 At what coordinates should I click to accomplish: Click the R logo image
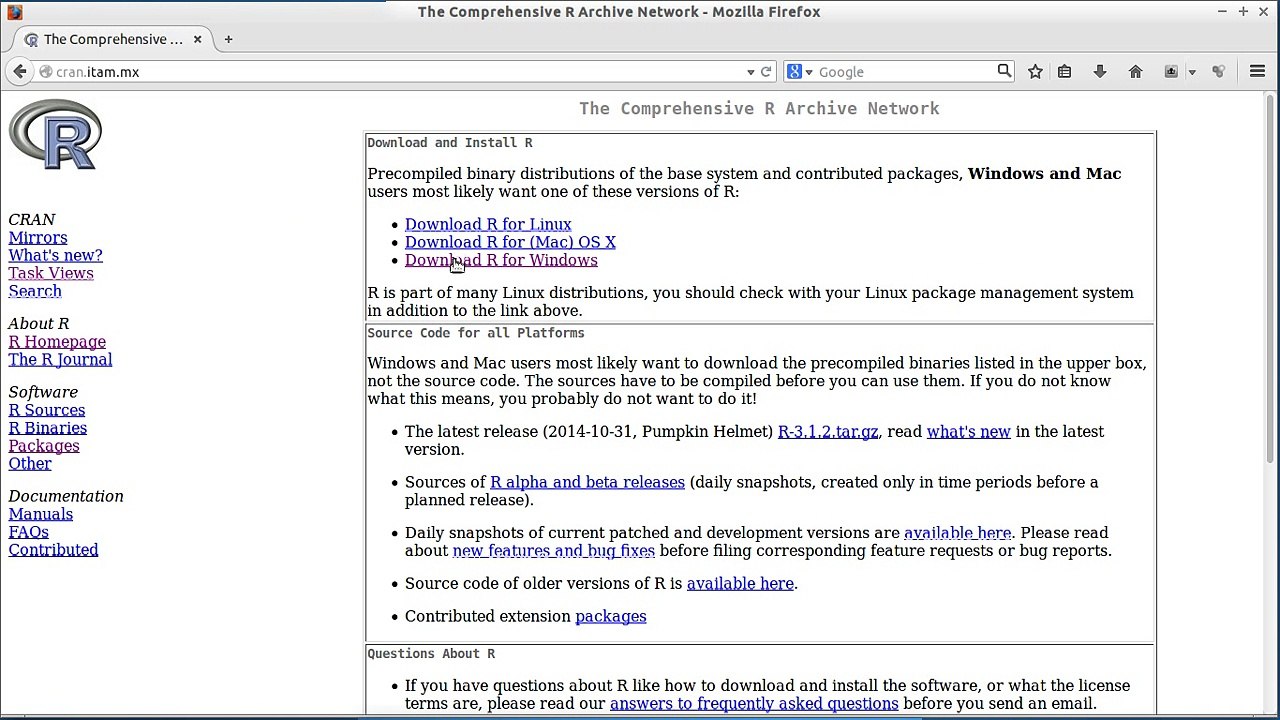tap(56, 135)
